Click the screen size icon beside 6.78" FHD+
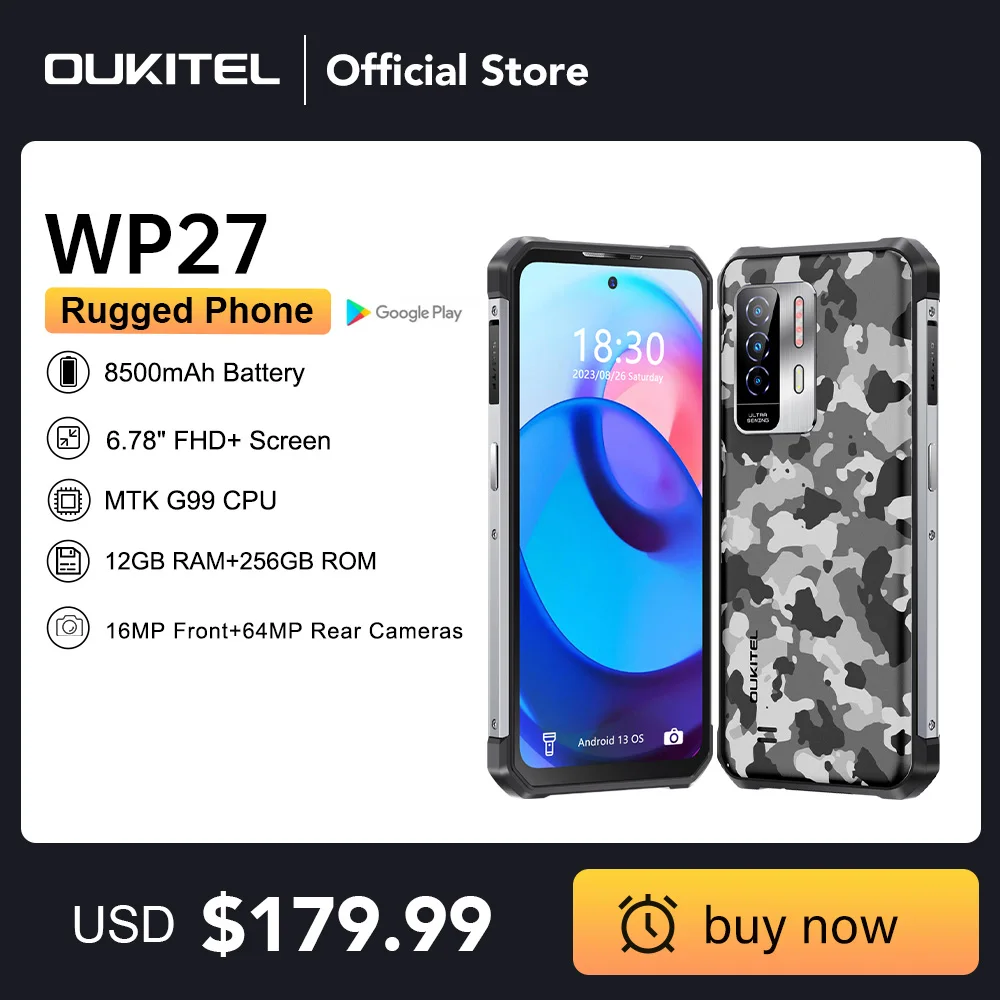This screenshot has width=1000, height=1000. pos(68,438)
